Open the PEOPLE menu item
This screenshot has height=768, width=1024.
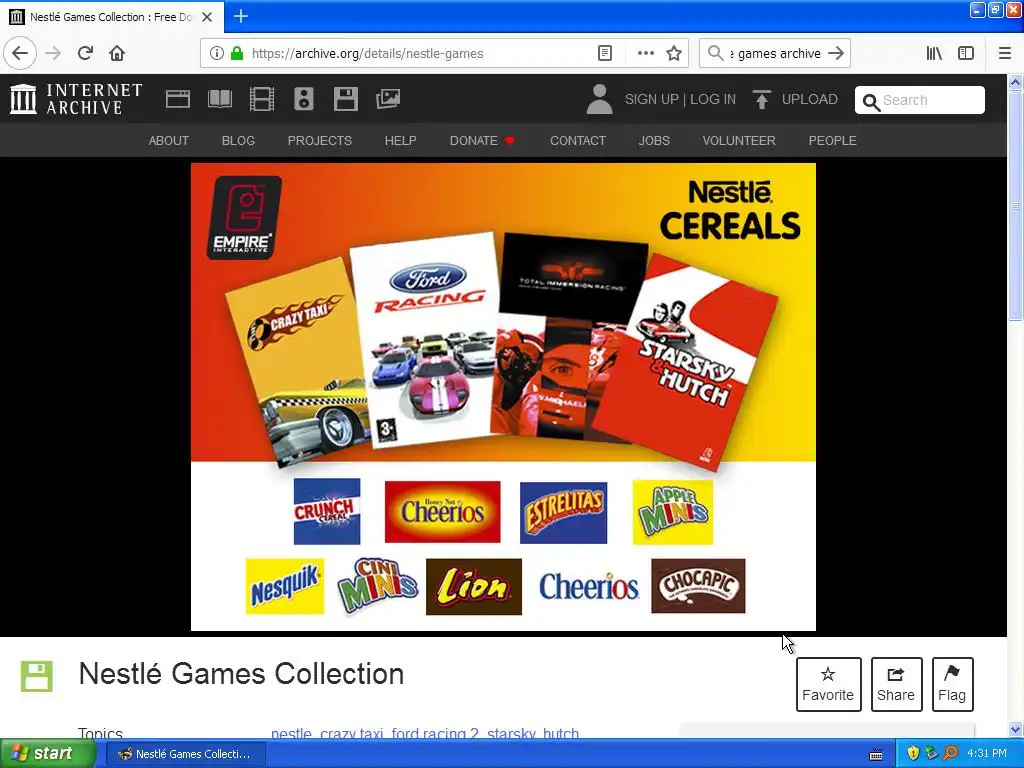click(833, 140)
